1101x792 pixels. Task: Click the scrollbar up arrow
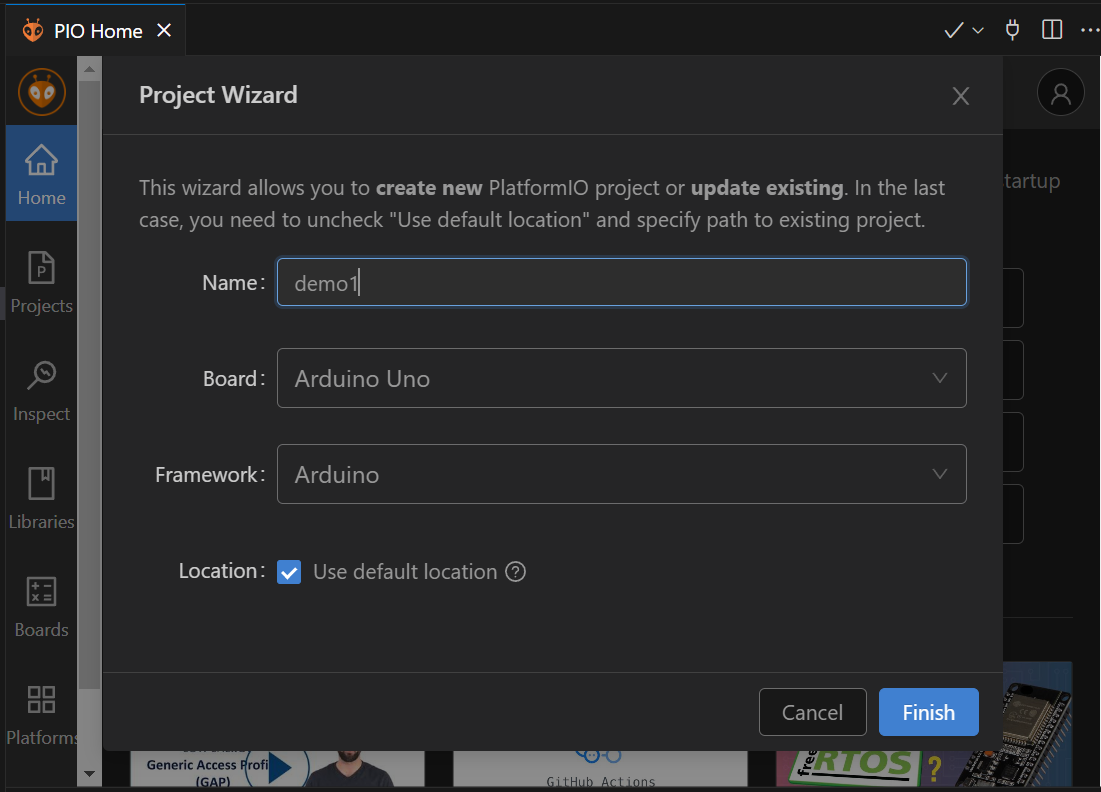click(x=89, y=69)
